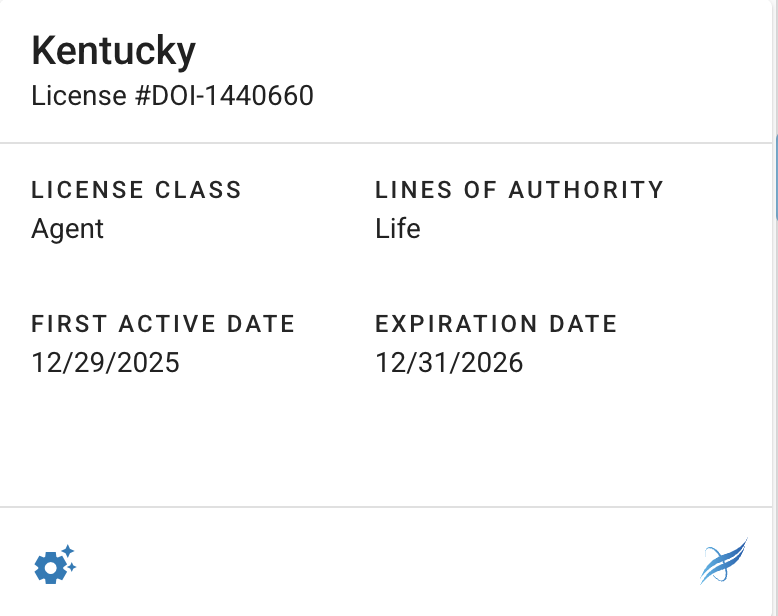Screen dimensions: 778x616
Task: Select the Agent license class value
Action: coord(68,229)
